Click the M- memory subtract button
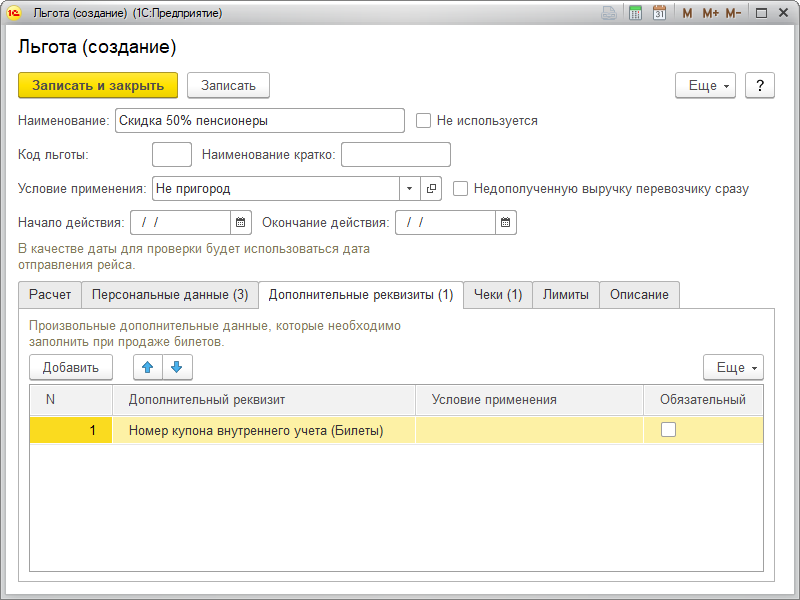This screenshot has height=600, width=800. pyautogui.click(x=733, y=13)
